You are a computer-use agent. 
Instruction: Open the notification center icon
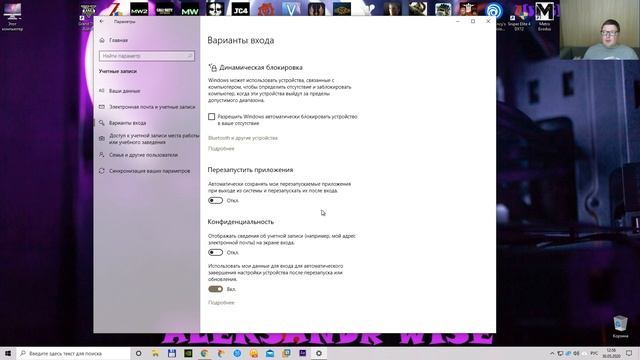[x=629, y=353]
